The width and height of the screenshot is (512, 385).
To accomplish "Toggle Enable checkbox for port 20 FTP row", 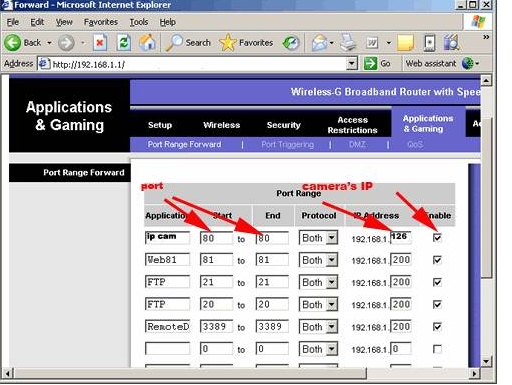I will click(x=437, y=304).
